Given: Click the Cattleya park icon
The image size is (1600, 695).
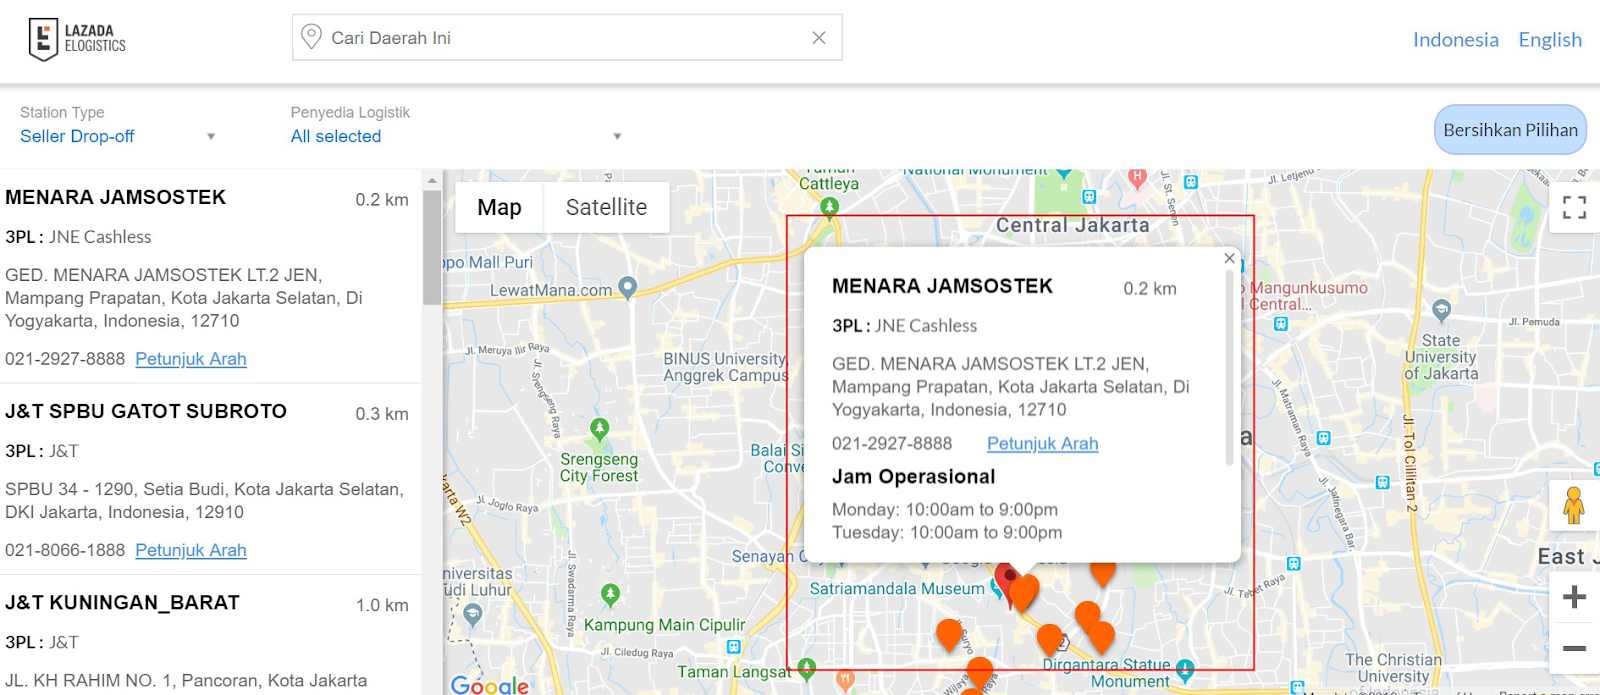Looking at the screenshot, I should point(829,207).
